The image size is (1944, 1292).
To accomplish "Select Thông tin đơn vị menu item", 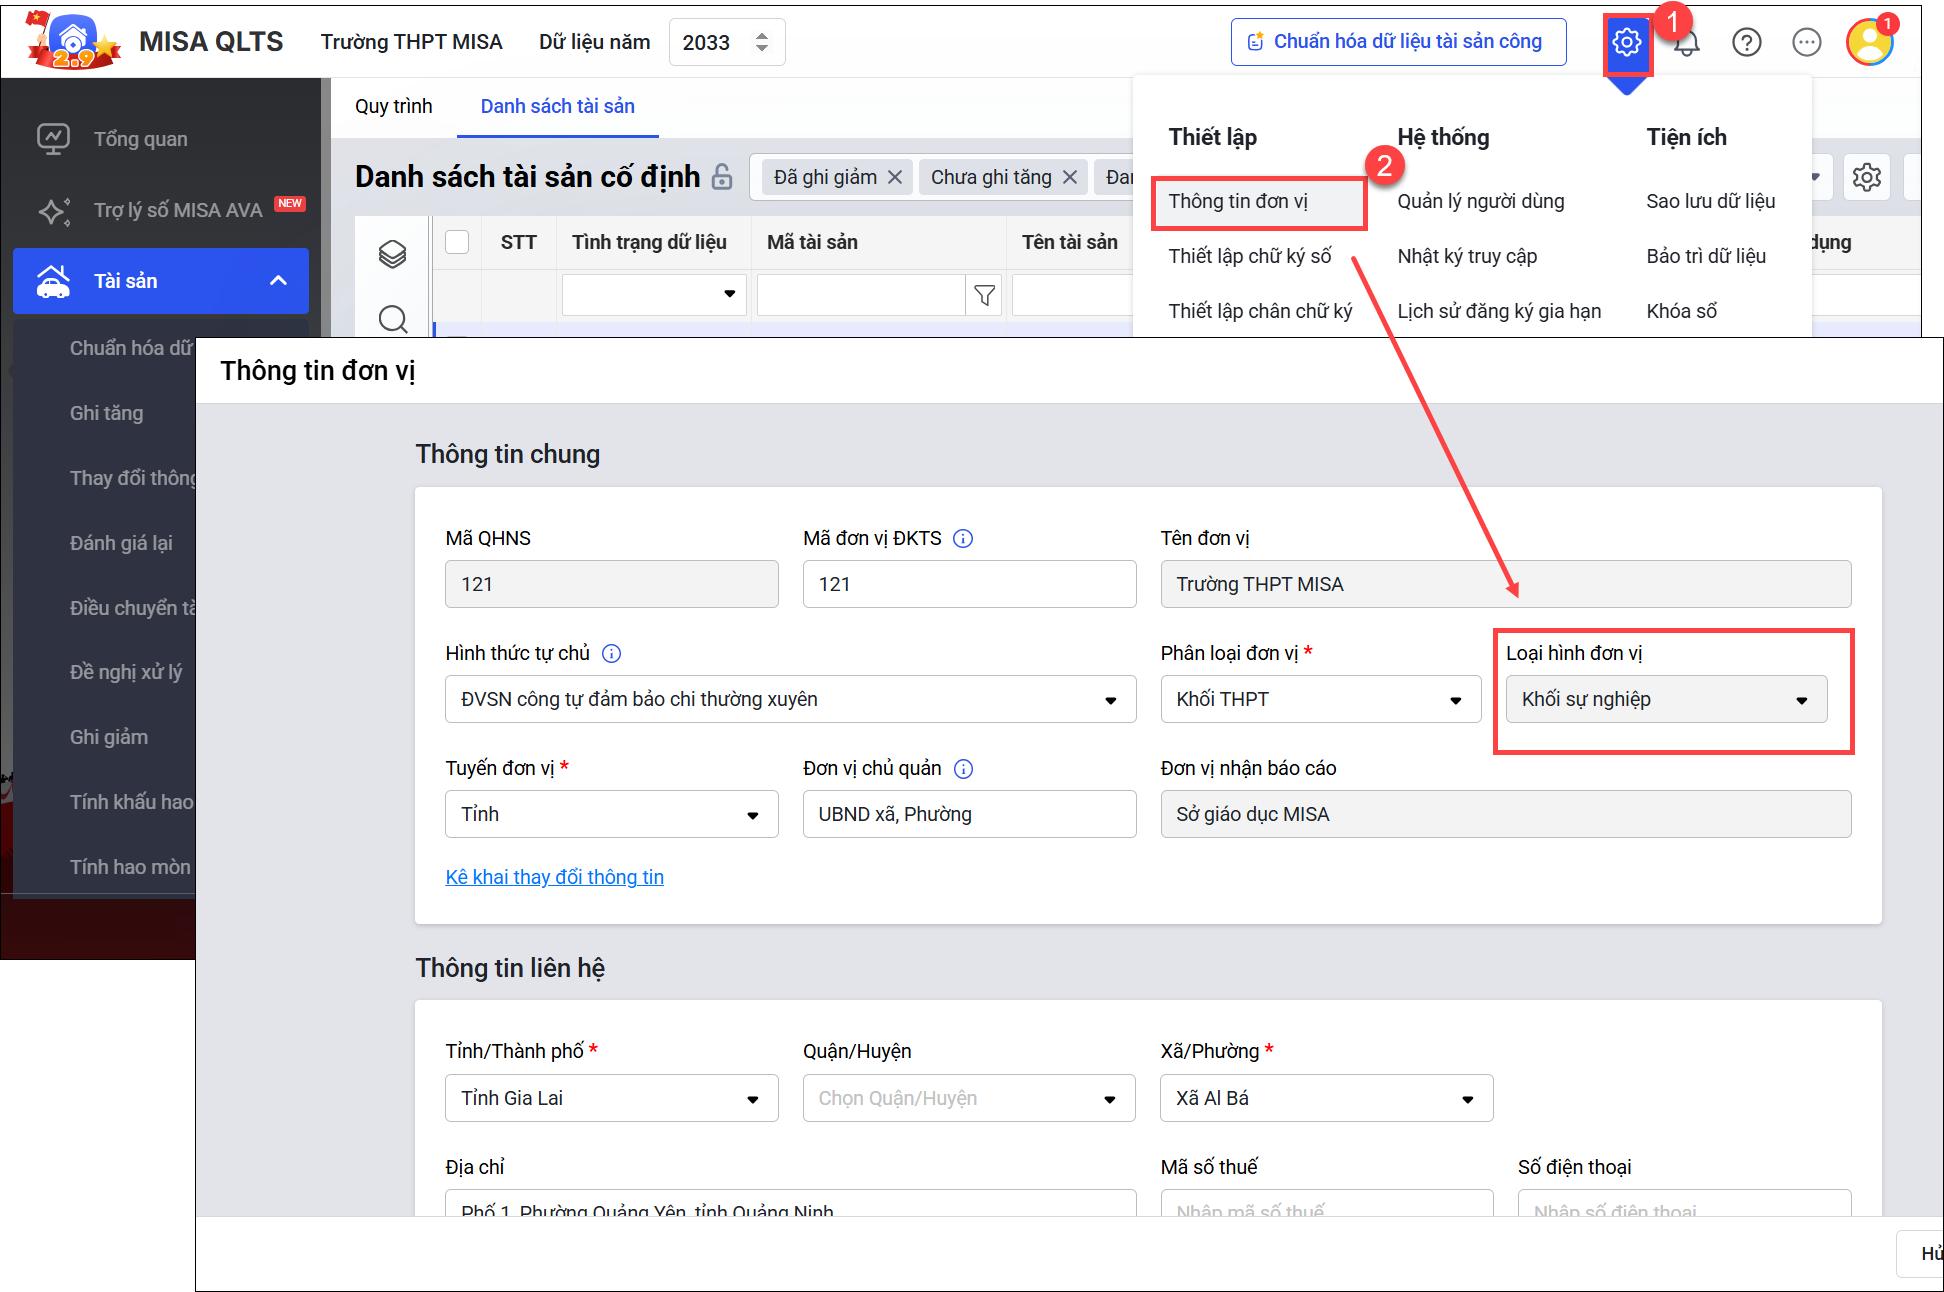I will point(1238,202).
